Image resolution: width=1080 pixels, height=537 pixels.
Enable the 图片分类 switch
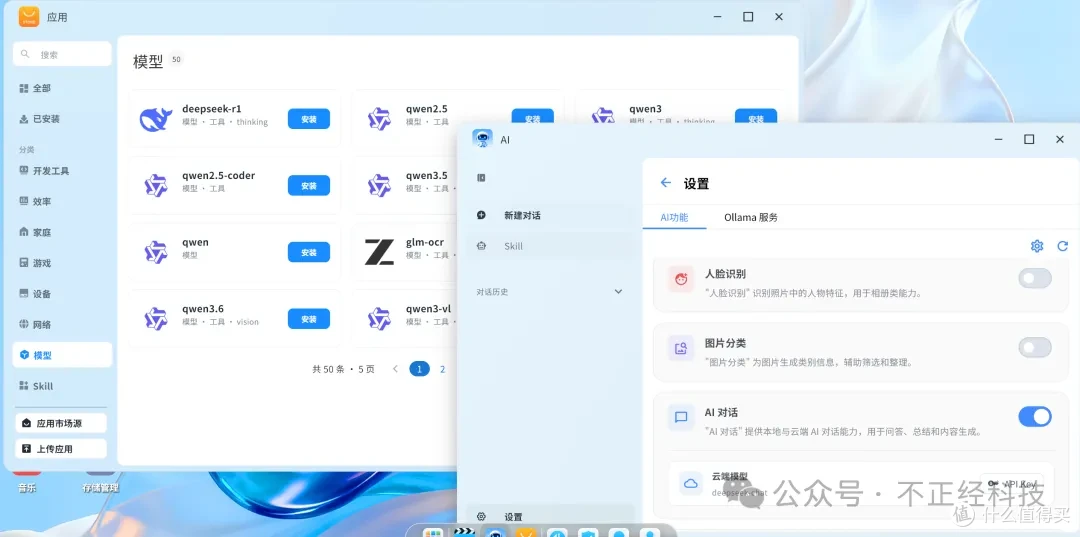point(1035,347)
